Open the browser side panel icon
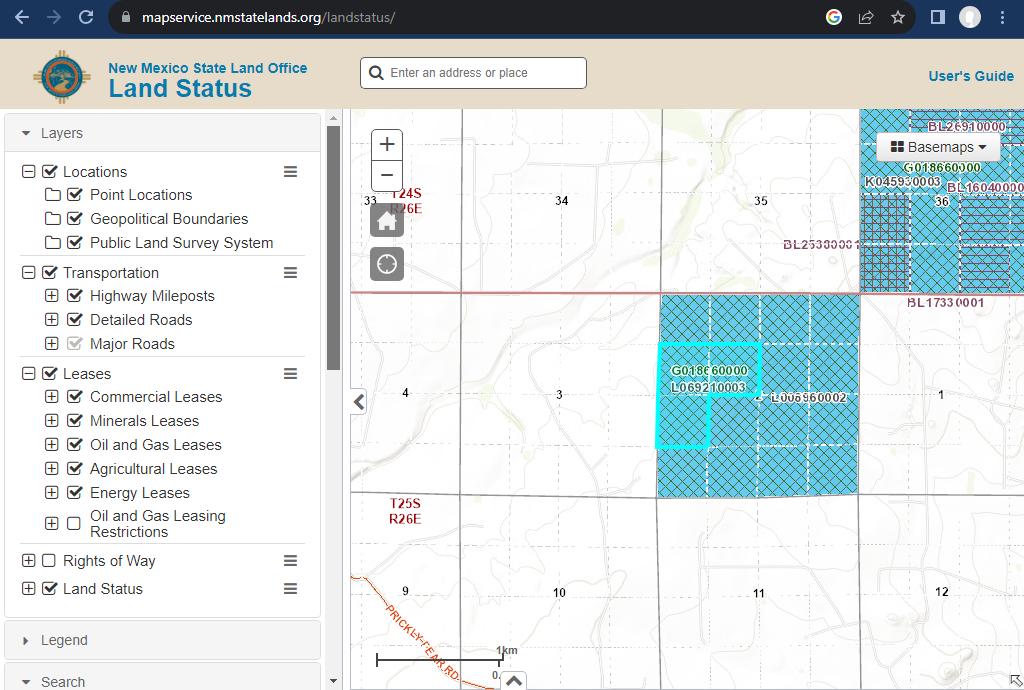The height and width of the screenshot is (690, 1024). point(938,17)
